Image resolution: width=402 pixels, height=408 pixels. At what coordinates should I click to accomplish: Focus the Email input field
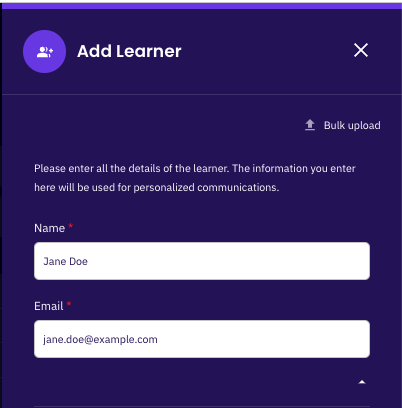(x=202, y=339)
